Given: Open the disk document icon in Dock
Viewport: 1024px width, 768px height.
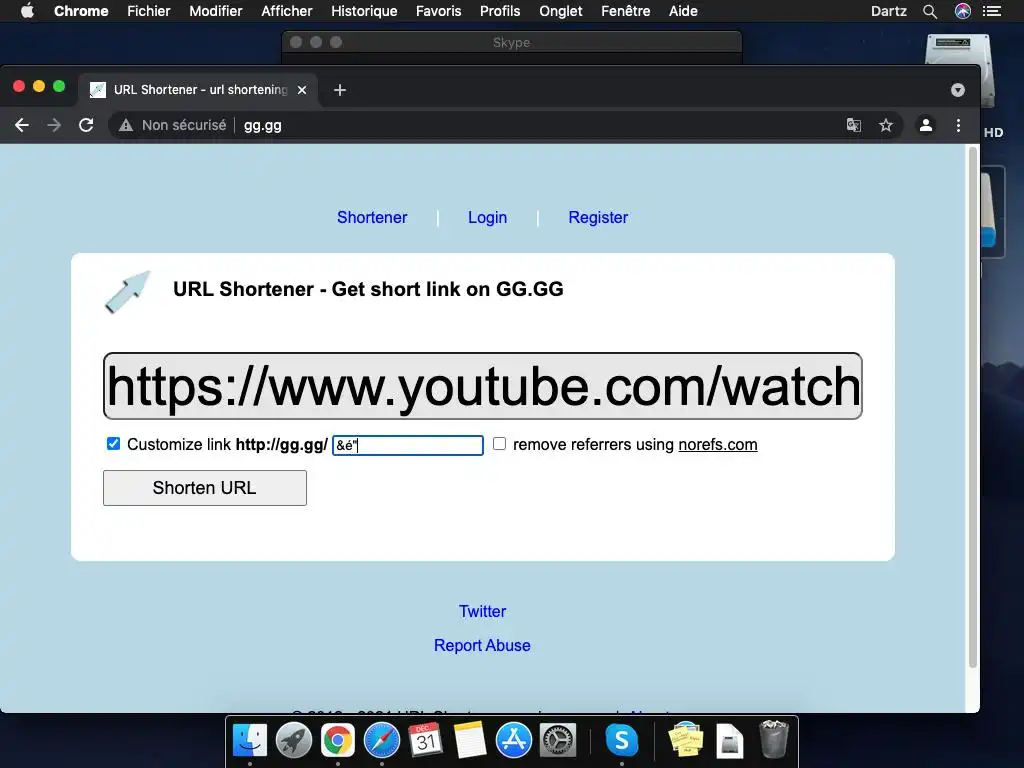Looking at the screenshot, I should (x=729, y=741).
